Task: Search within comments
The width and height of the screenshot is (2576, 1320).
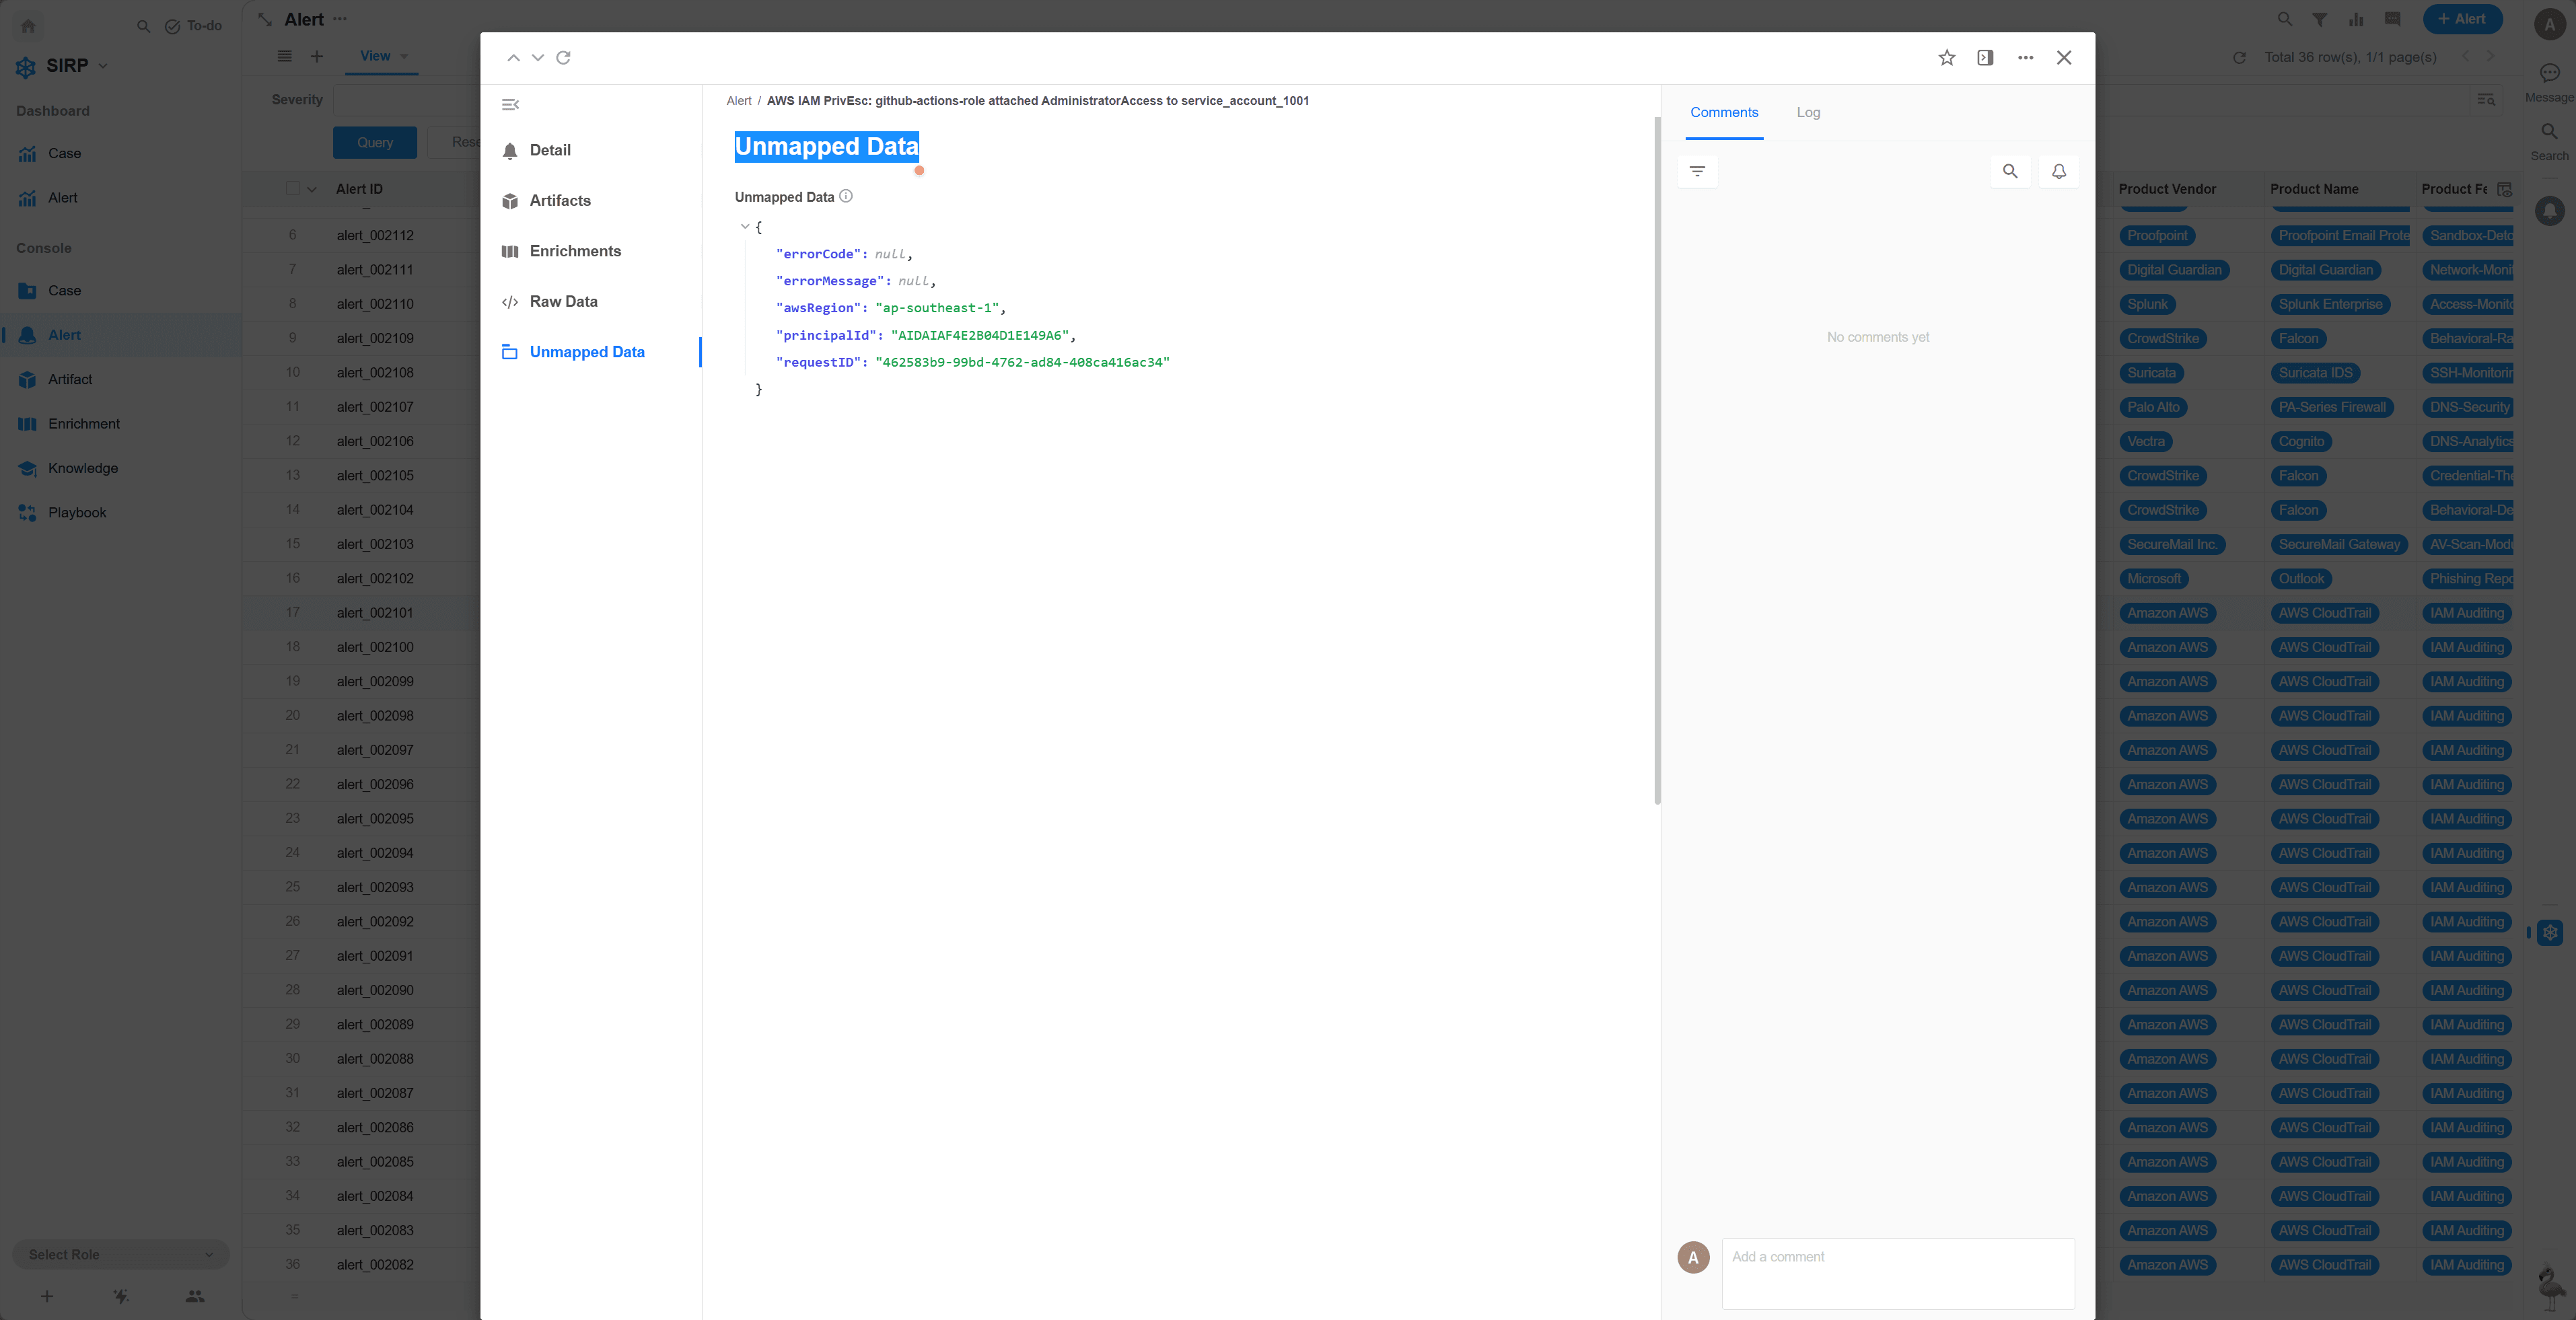Action: [2010, 172]
